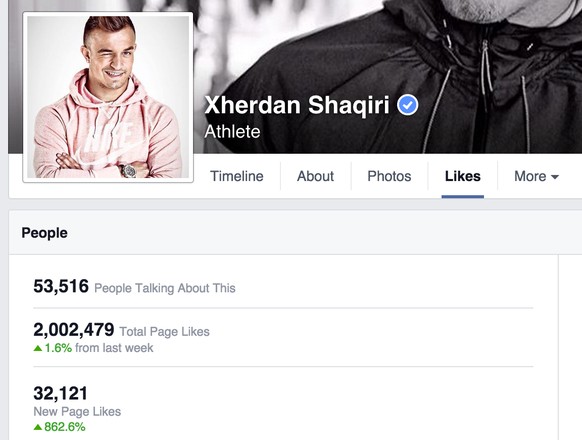This screenshot has height=440, width=582.
Task: Open the Timeline tab
Action: tap(236, 176)
